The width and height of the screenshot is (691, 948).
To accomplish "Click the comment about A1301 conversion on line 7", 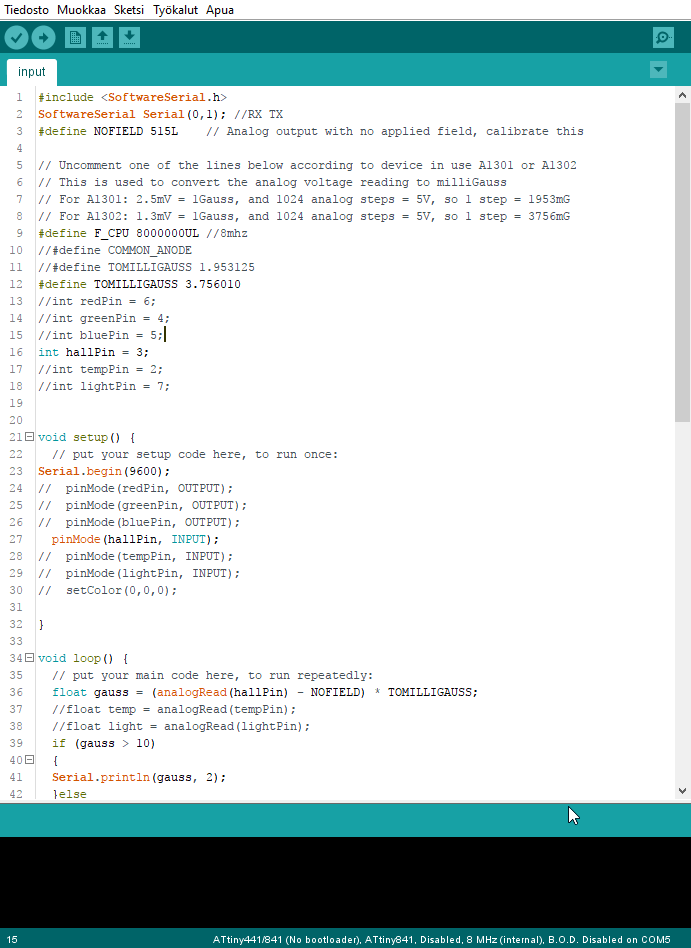I will click(304, 200).
